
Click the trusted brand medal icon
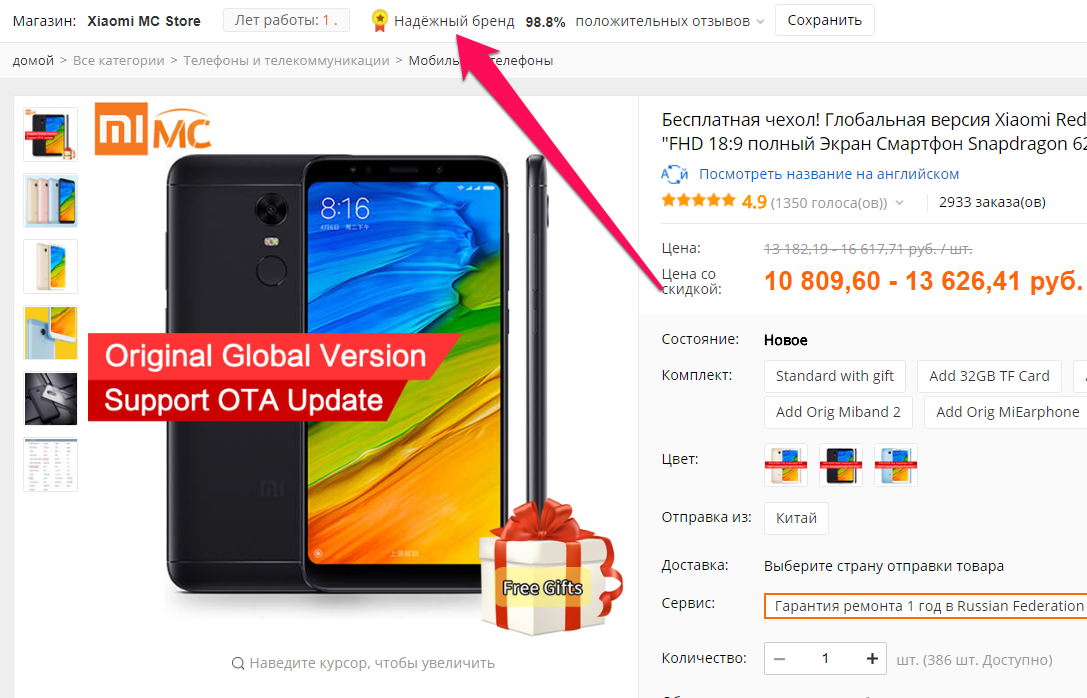coord(379,21)
